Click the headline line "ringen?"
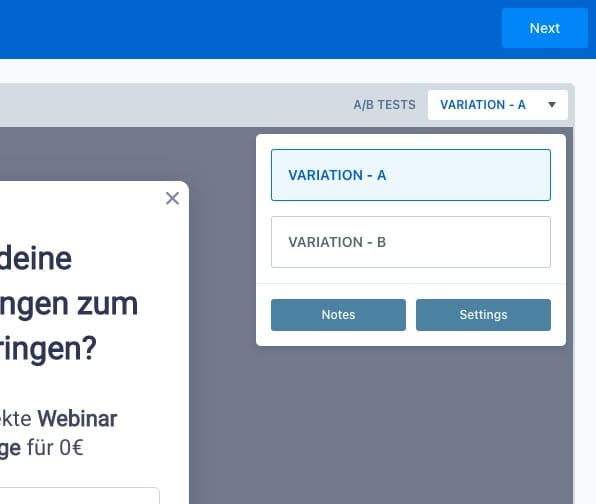This screenshot has width=596, height=504. [48, 349]
